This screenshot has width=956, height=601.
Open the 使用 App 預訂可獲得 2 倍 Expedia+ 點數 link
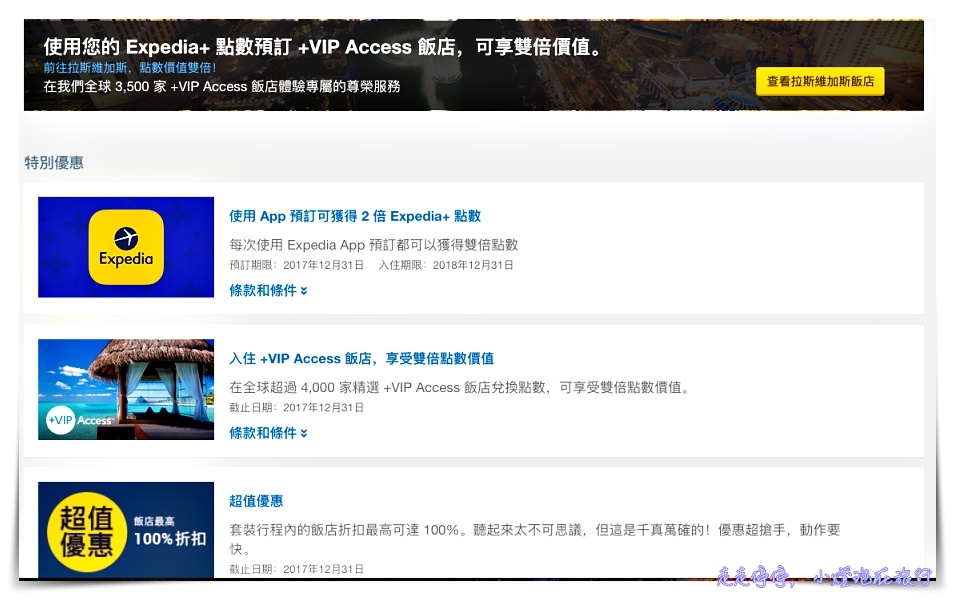pos(355,216)
